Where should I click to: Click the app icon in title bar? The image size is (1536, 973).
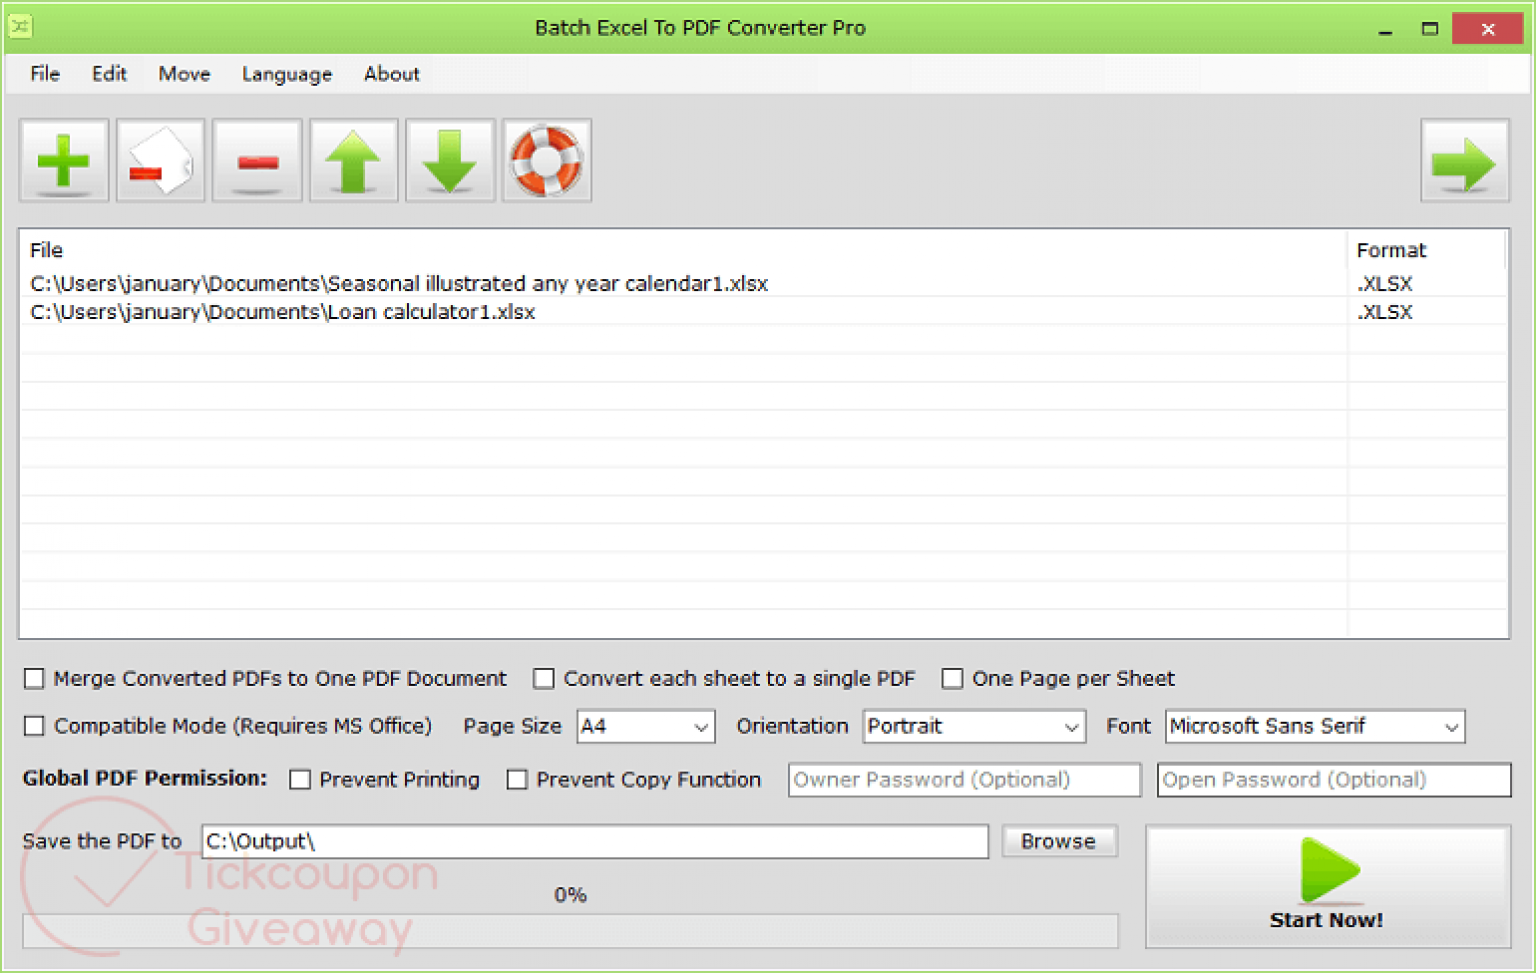pyautogui.click(x=20, y=27)
